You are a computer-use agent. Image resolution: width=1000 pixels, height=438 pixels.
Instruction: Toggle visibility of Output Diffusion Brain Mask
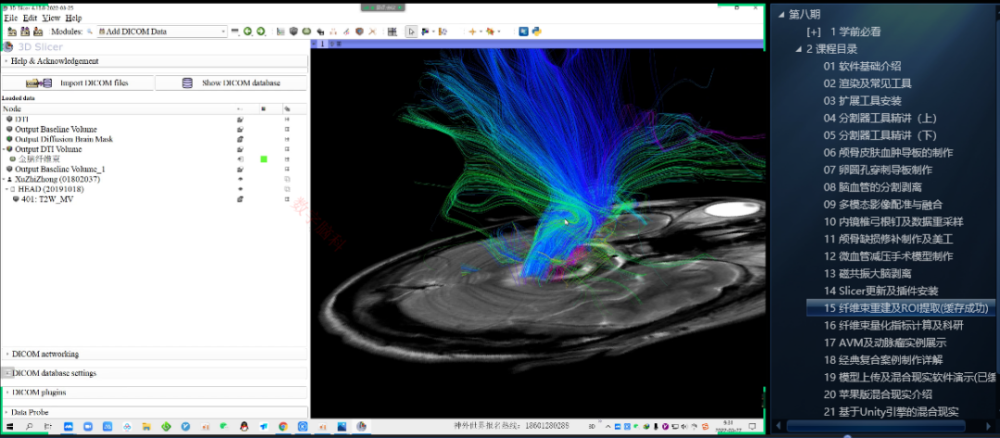240,139
